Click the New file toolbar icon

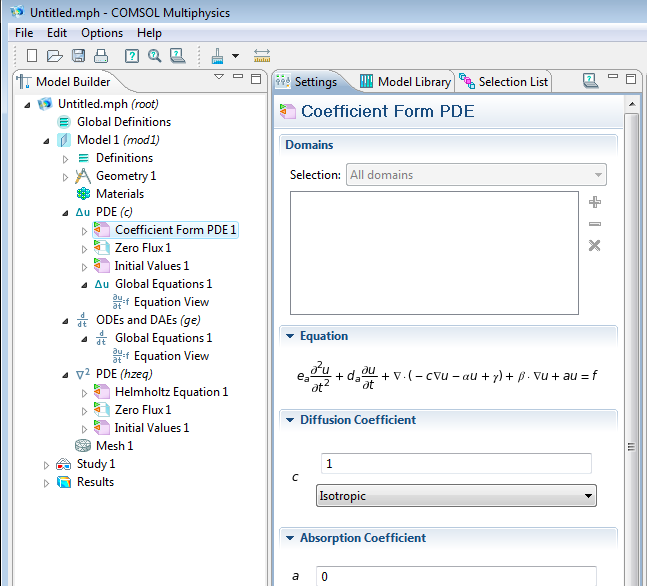[32, 56]
